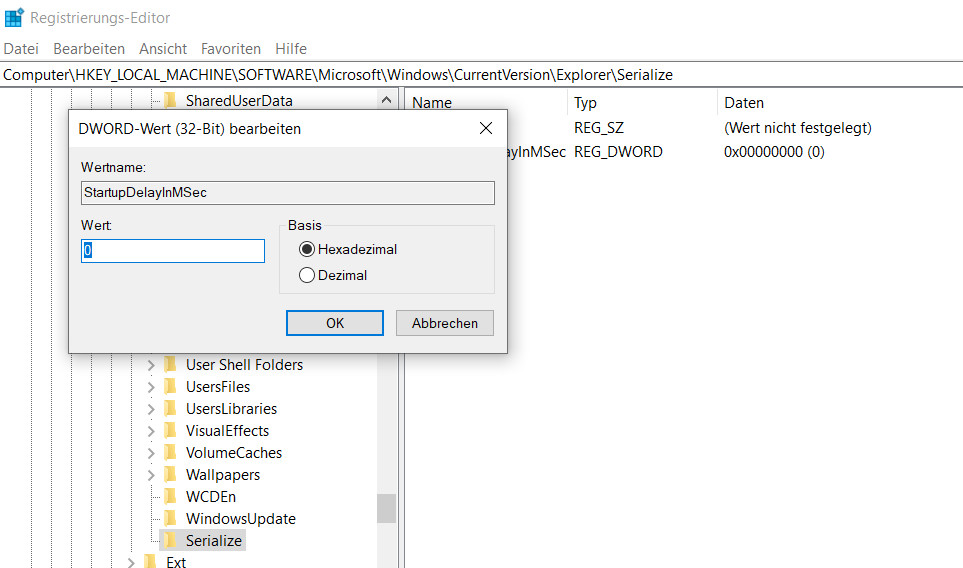Viewport: 963px width, 568px height.
Task: Click the Ext folder icon
Action: (150, 561)
